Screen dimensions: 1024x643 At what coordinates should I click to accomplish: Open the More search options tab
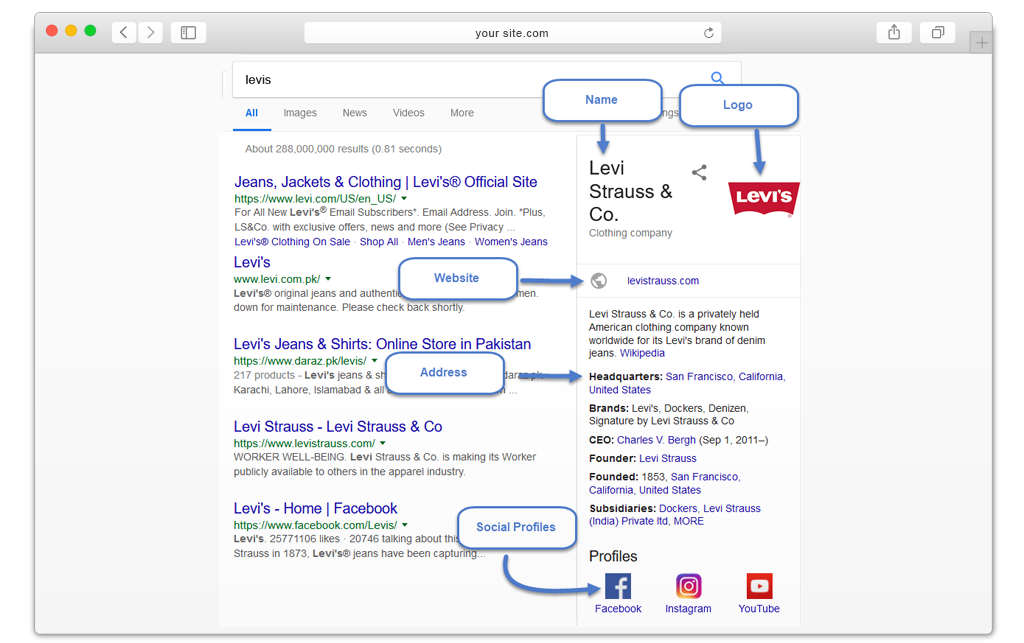[462, 113]
